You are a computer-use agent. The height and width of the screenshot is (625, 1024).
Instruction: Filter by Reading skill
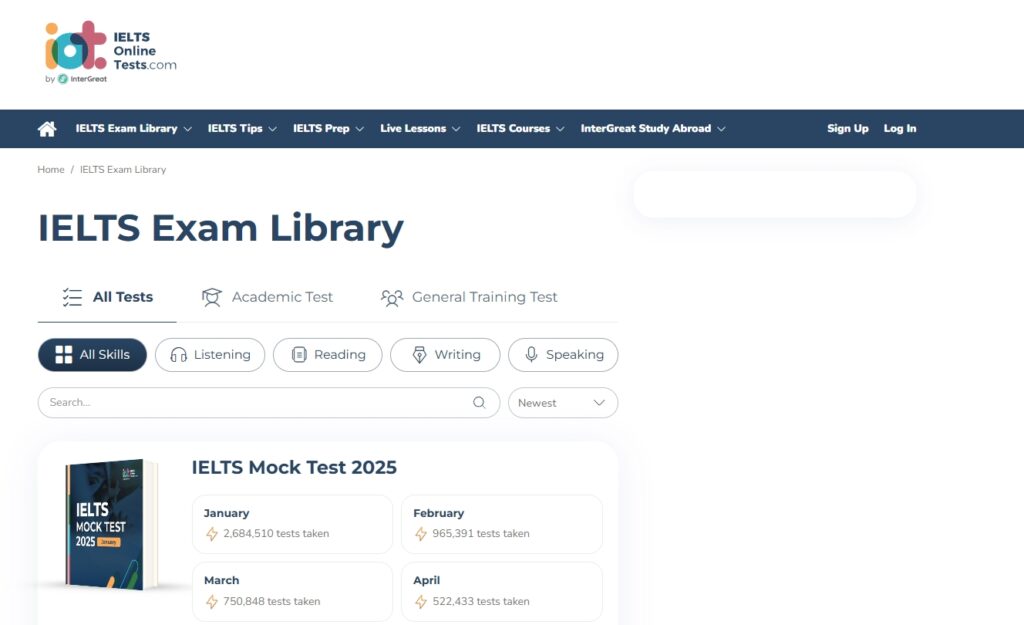(x=328, y=355)
